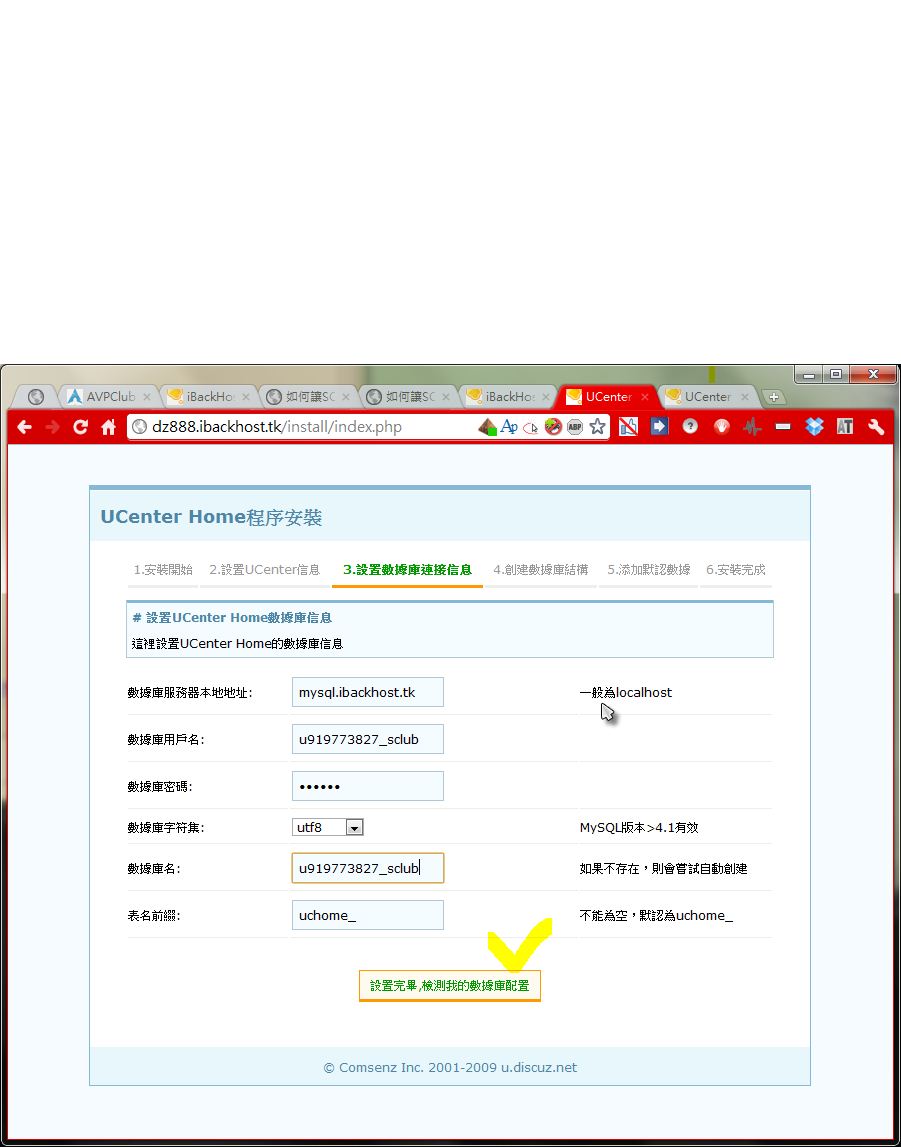Close the active UCenter tab
This screenshot has width=901, height=1147.
click(x=645, y=397)
